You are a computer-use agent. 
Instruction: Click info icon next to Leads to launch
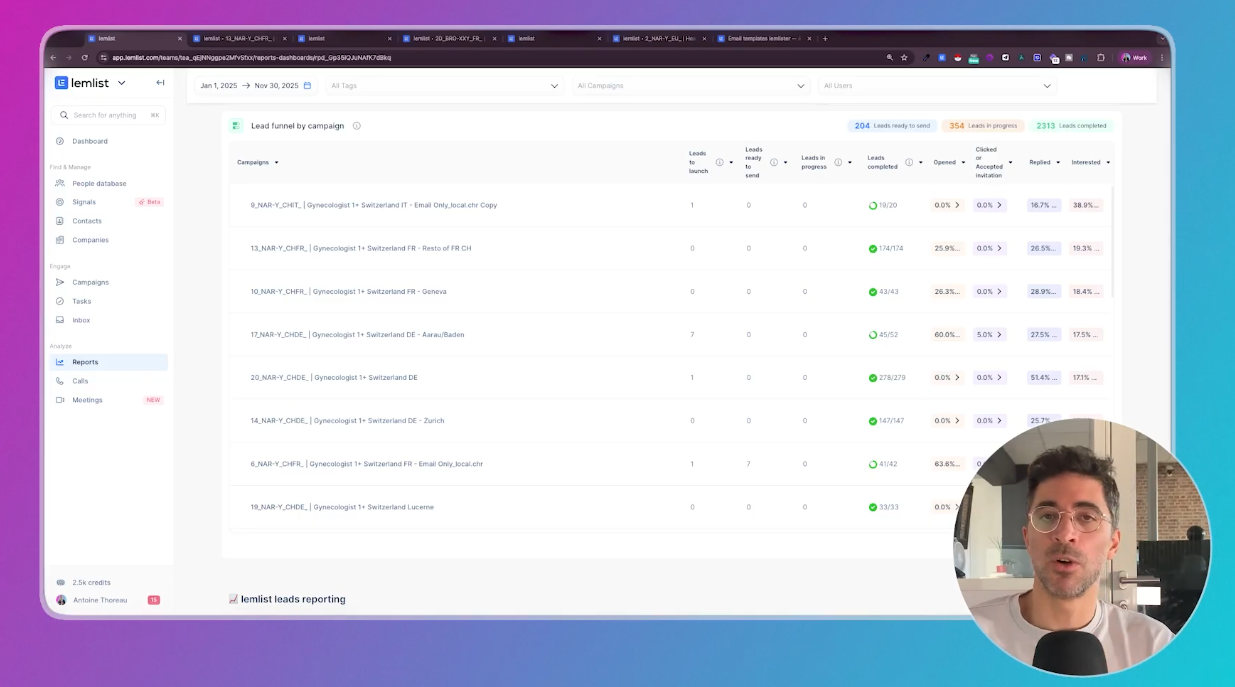click(x=719, y=162)
